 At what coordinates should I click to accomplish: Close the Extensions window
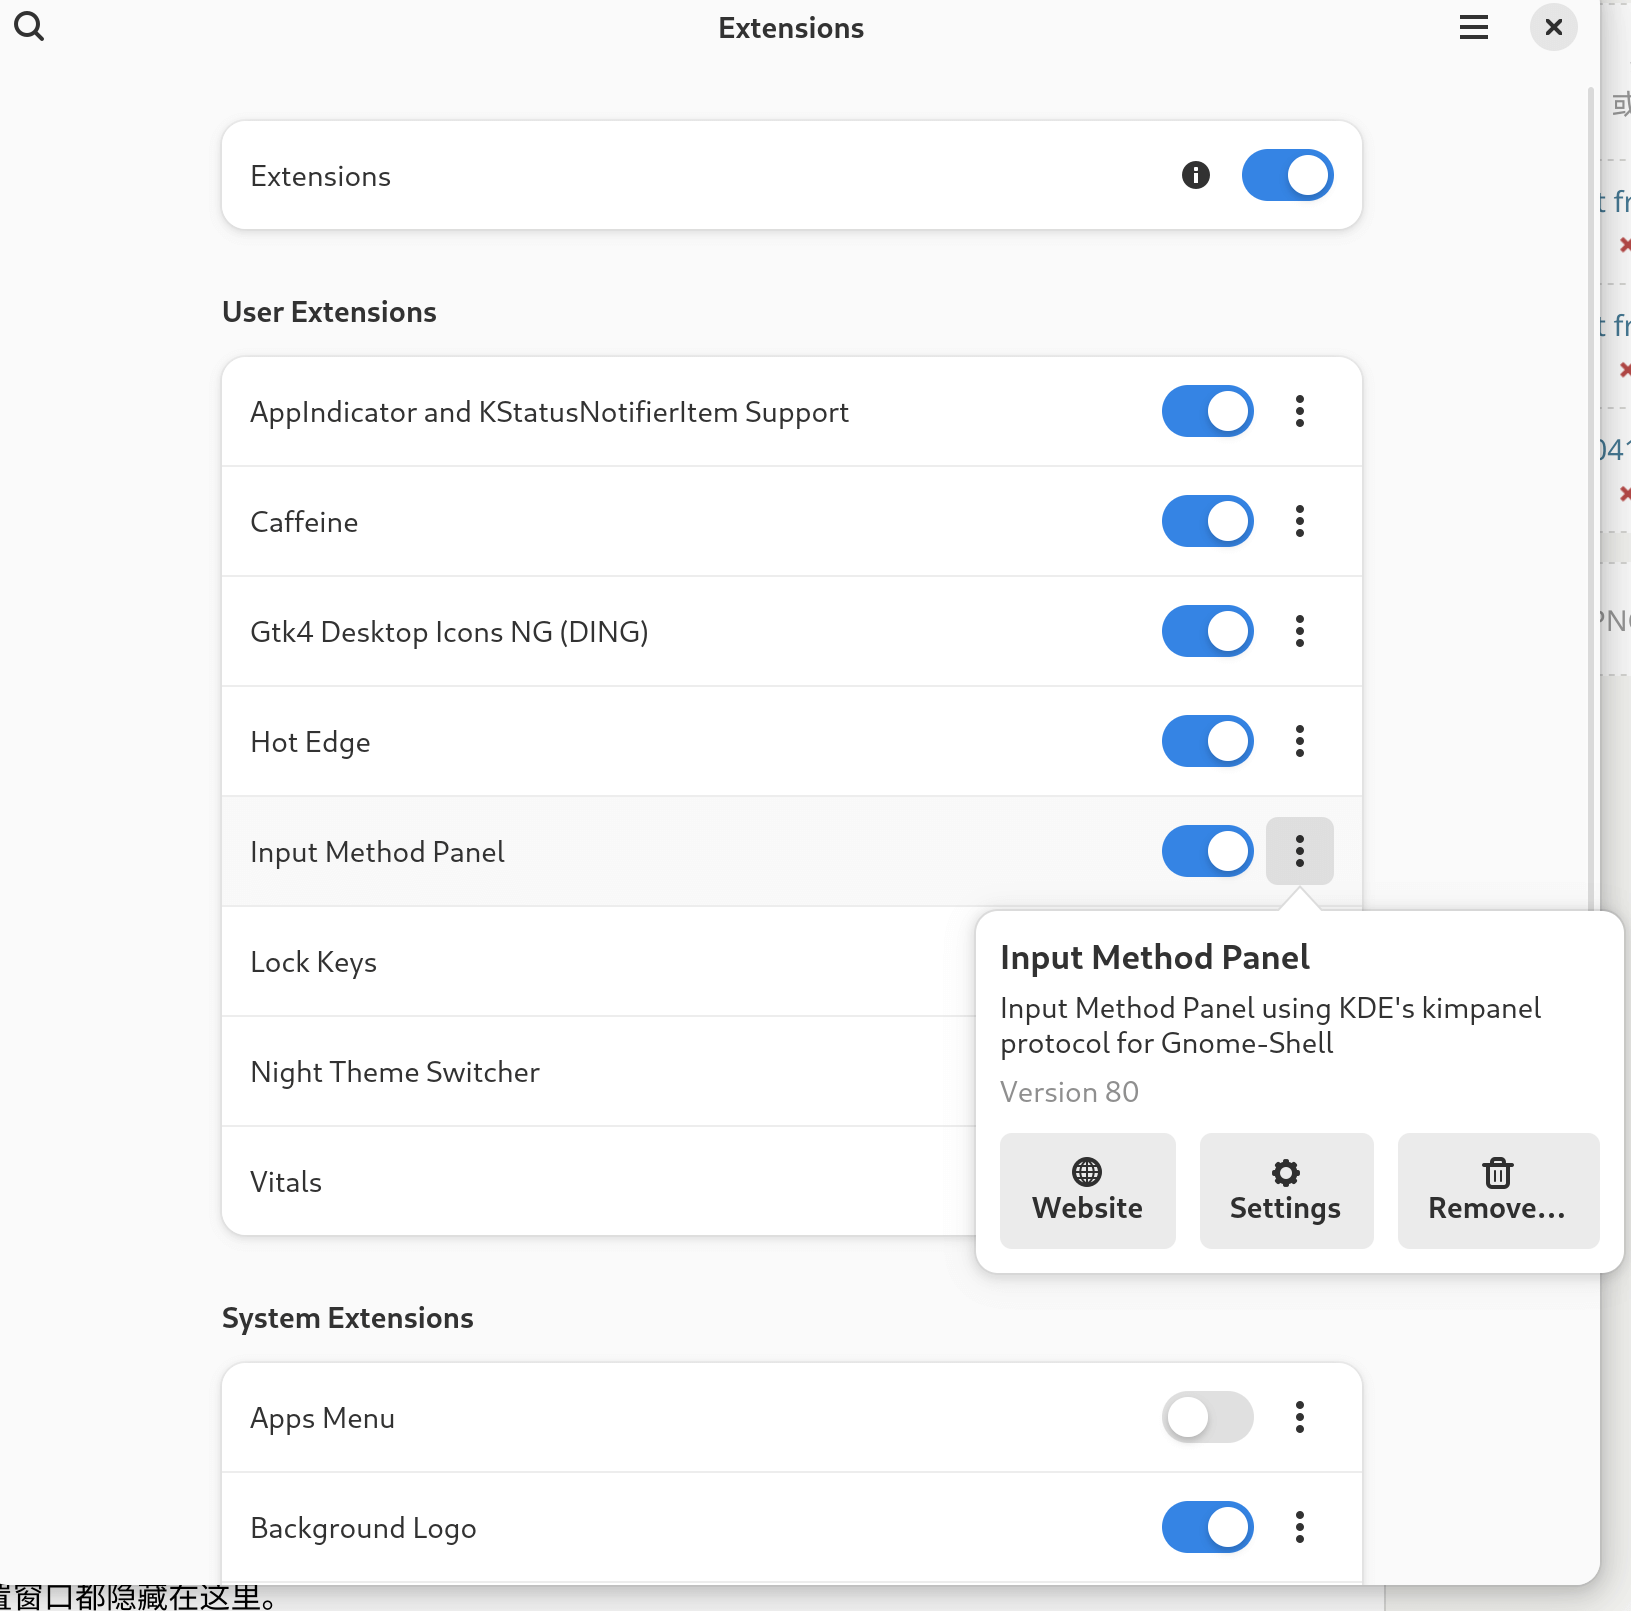1553,27
